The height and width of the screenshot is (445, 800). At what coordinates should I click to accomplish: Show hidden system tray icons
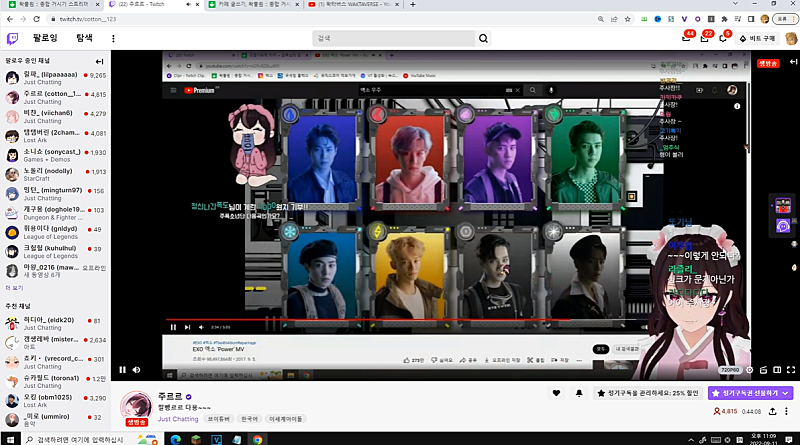point(691,439)
